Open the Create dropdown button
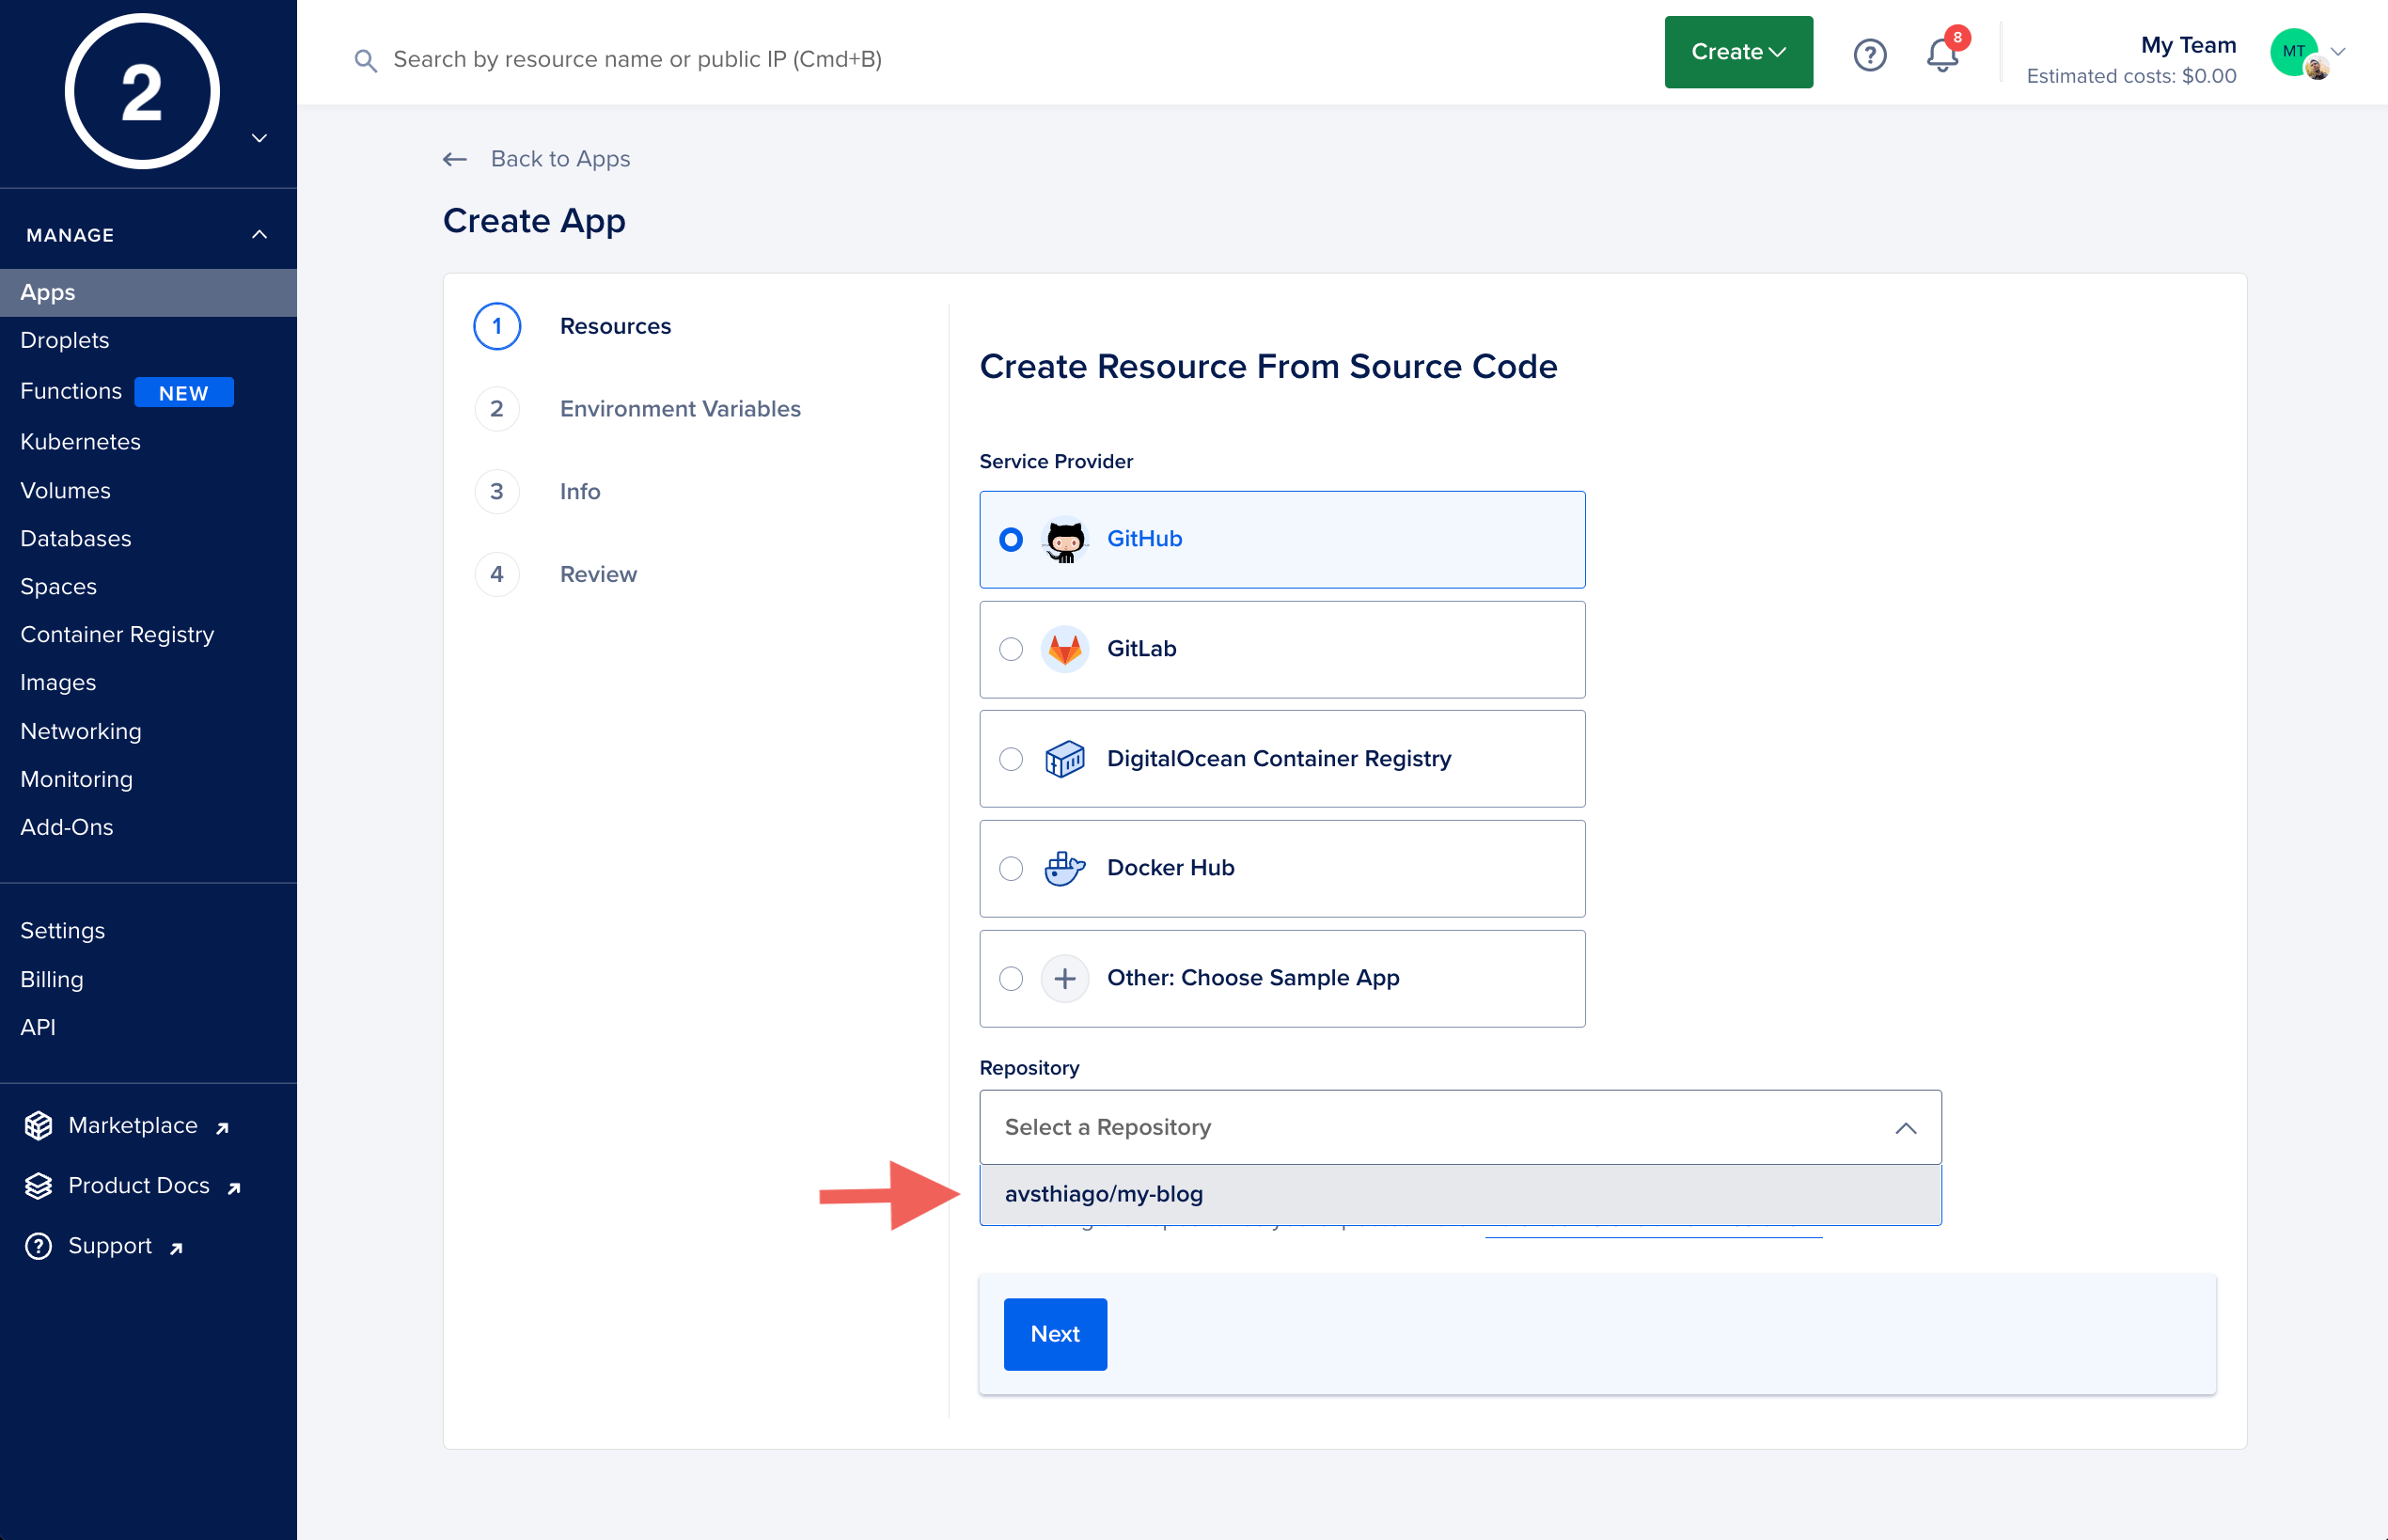This screenshot has width=2388, height=1540. pyautogui.click(x=1738, y=52)
